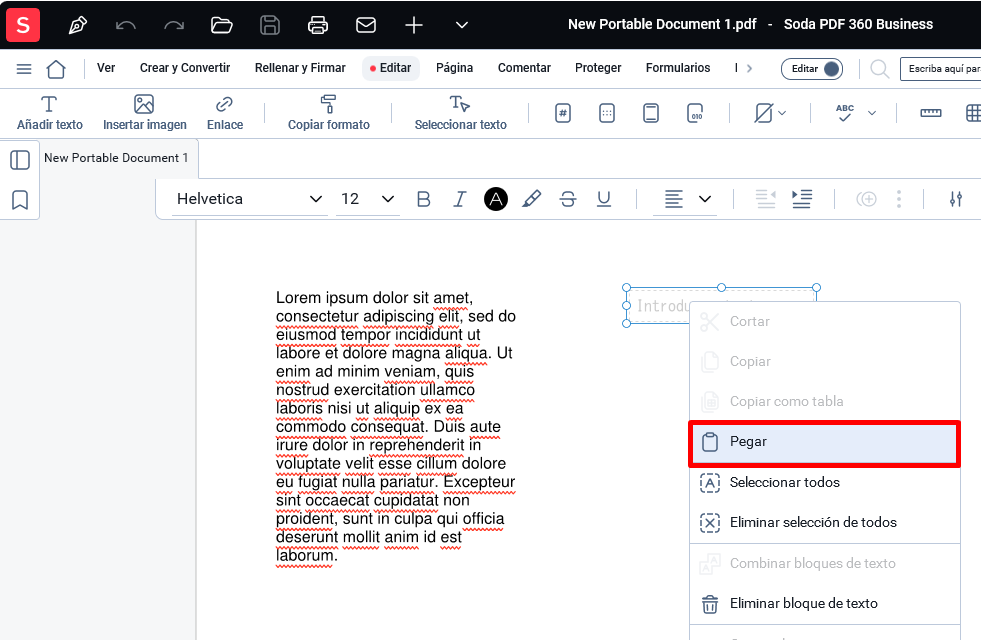Image resolution: width=981 pixels, height=640 pixels.
Task: Focus the Escriba aquí search field
Action: click(940, 69)
